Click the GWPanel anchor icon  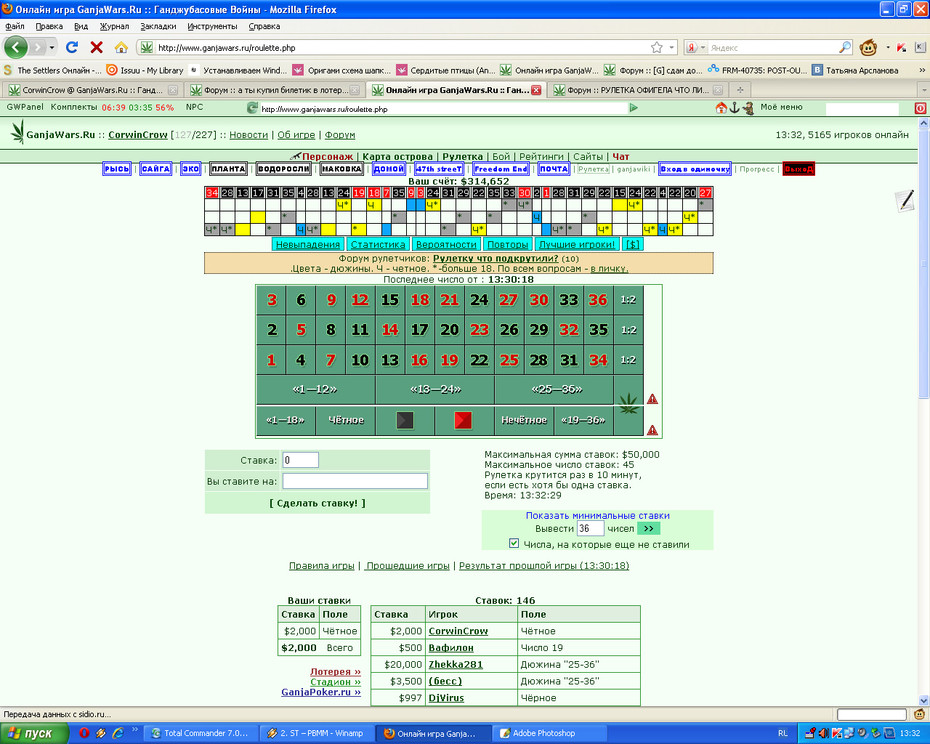(x=734, y=107)
